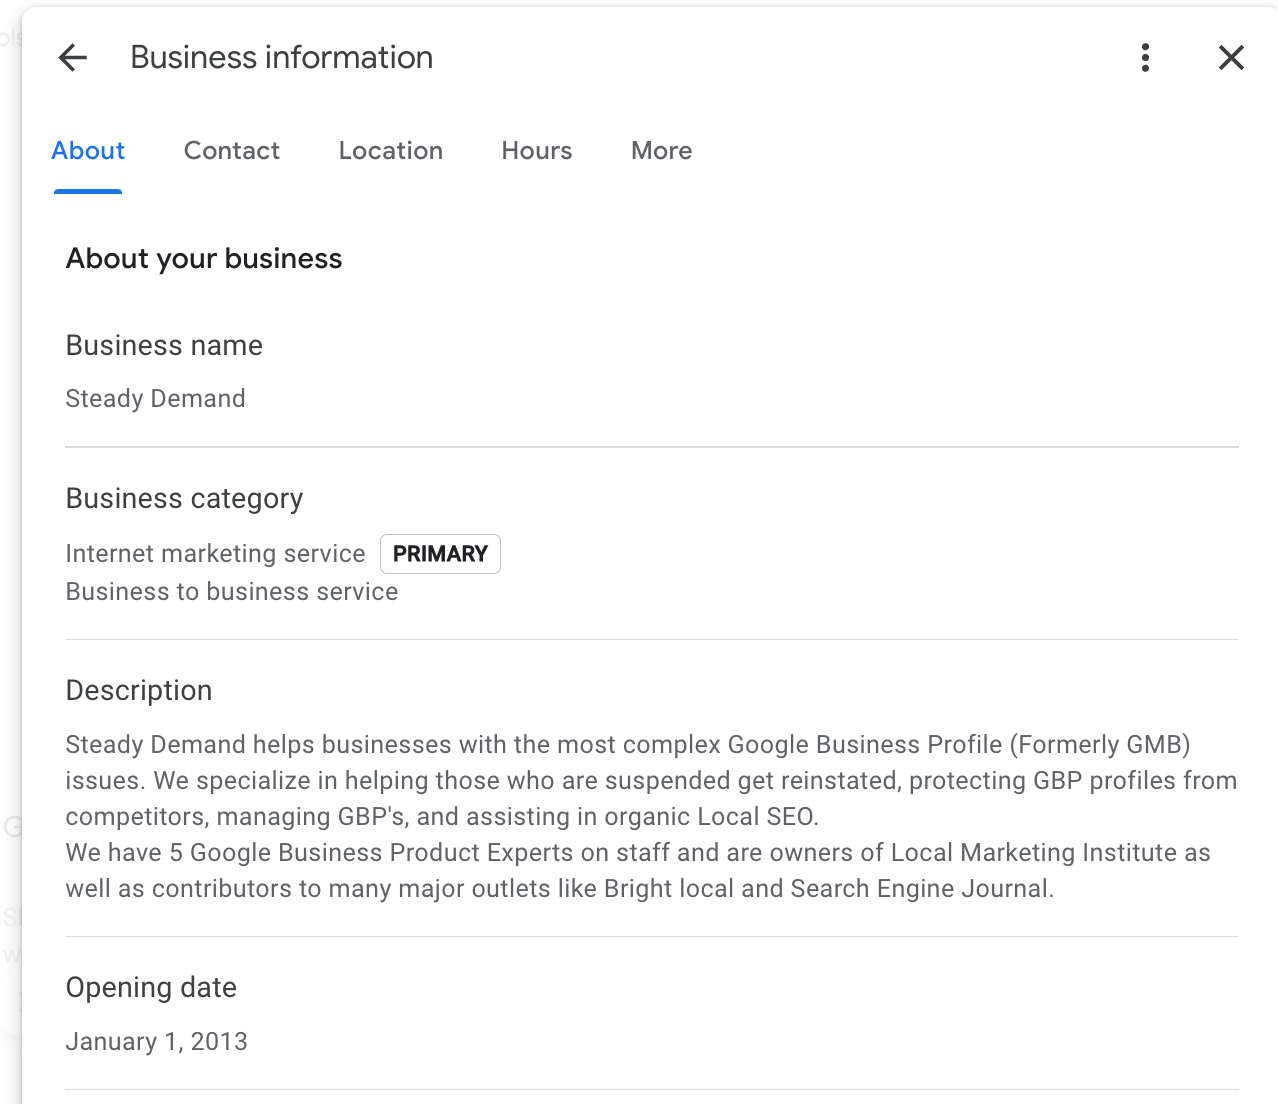Click the January 1, 2013 opening date
The image size is (1278, 1104).
pyautogui.click(x=156, y=1042)
